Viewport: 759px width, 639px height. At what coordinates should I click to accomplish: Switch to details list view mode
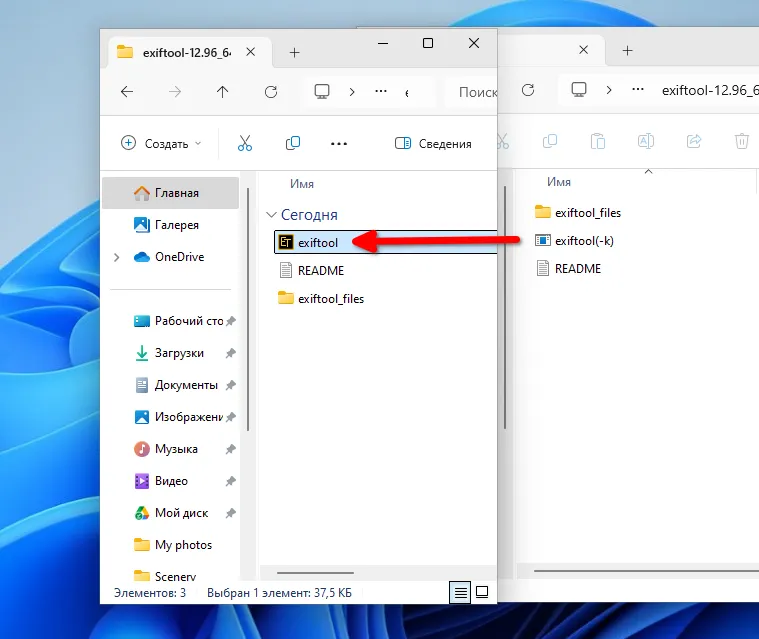[x=460, y=592]
